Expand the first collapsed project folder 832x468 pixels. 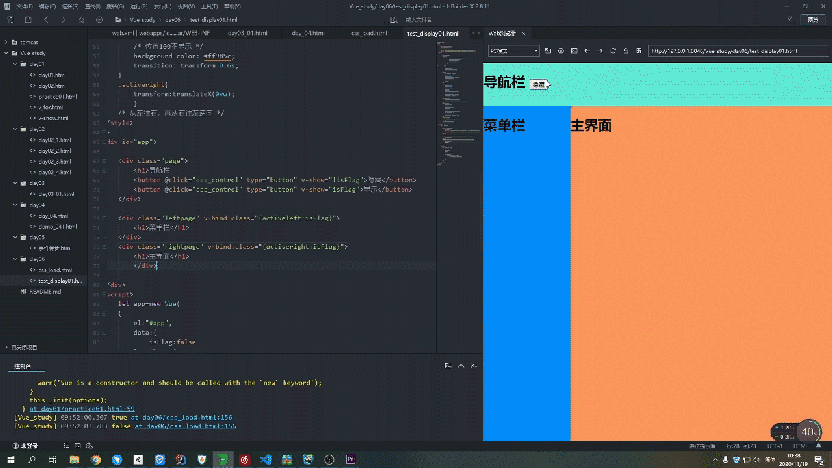6,42
